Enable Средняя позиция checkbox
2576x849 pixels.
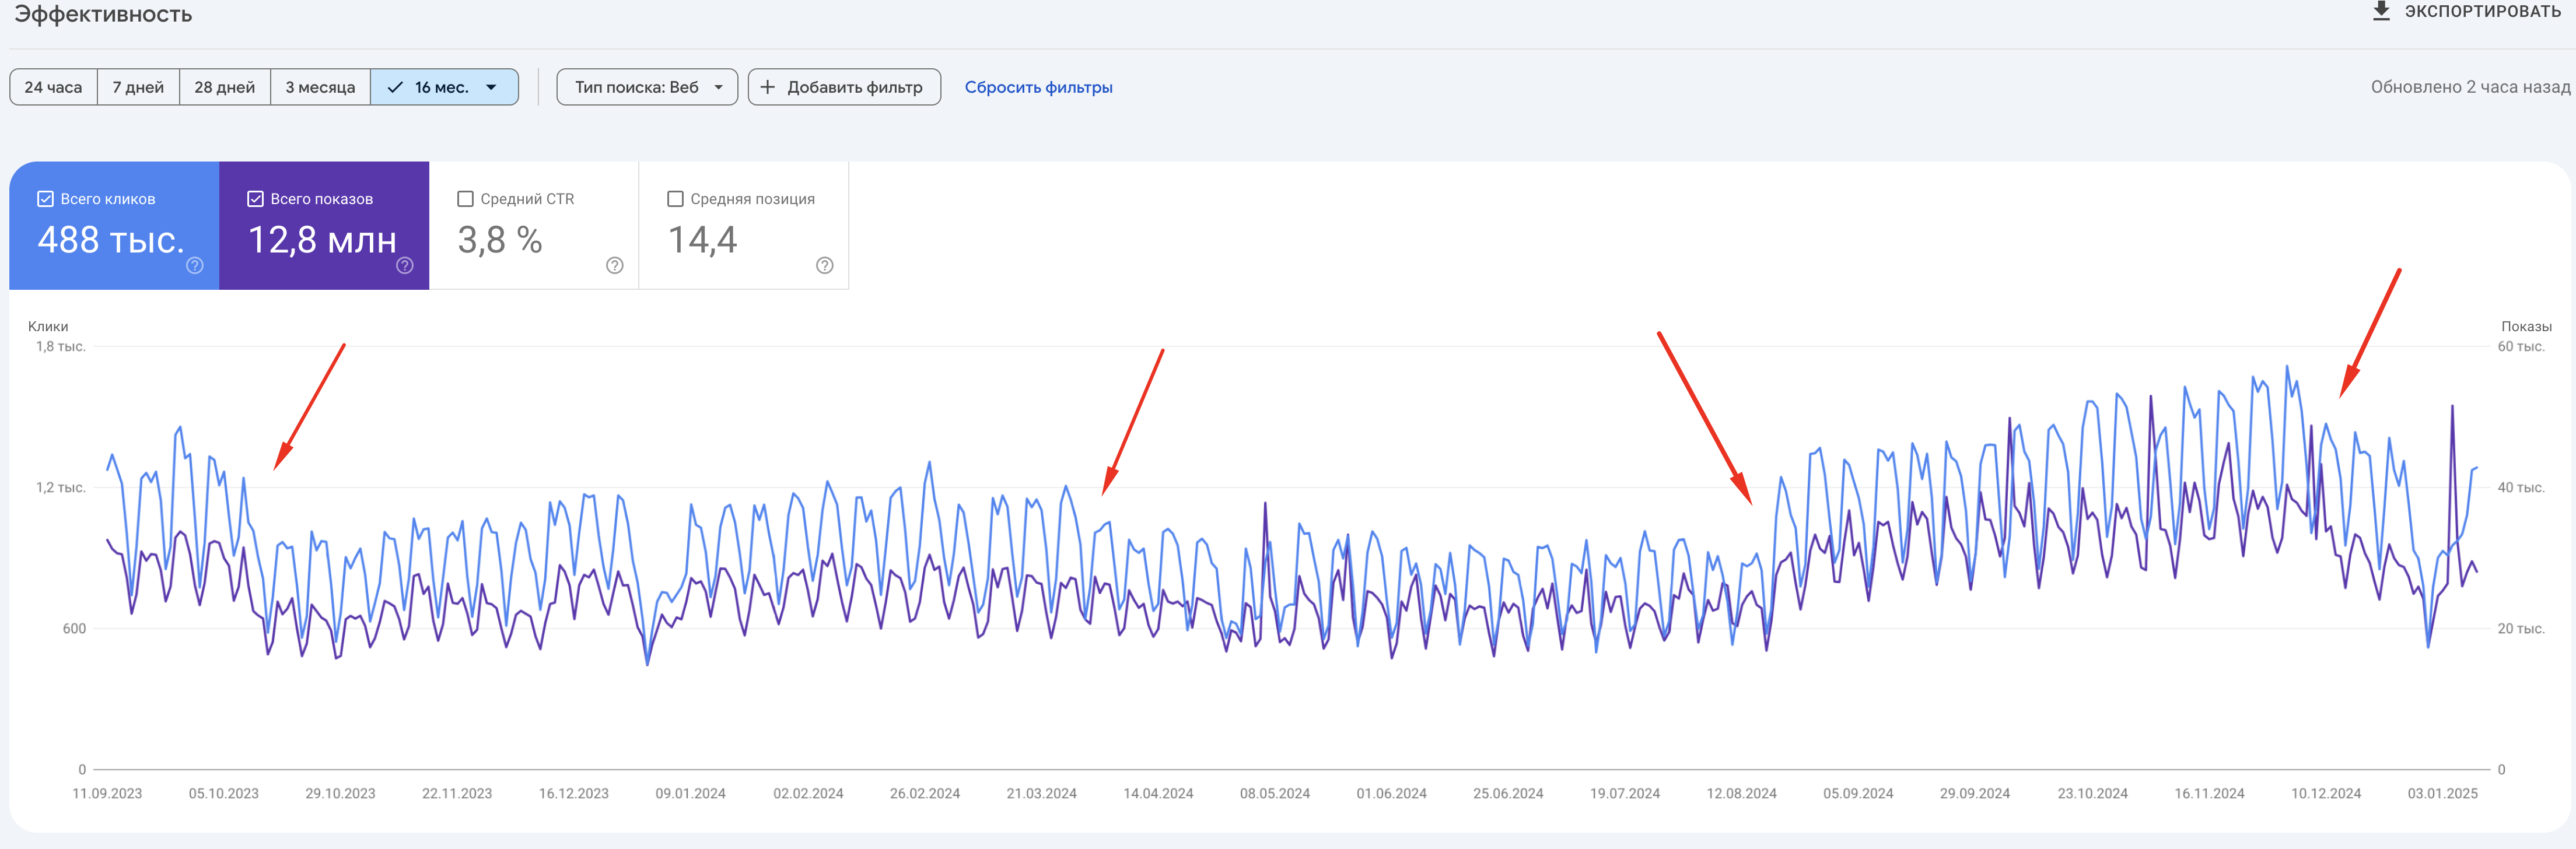pos(675,199)
